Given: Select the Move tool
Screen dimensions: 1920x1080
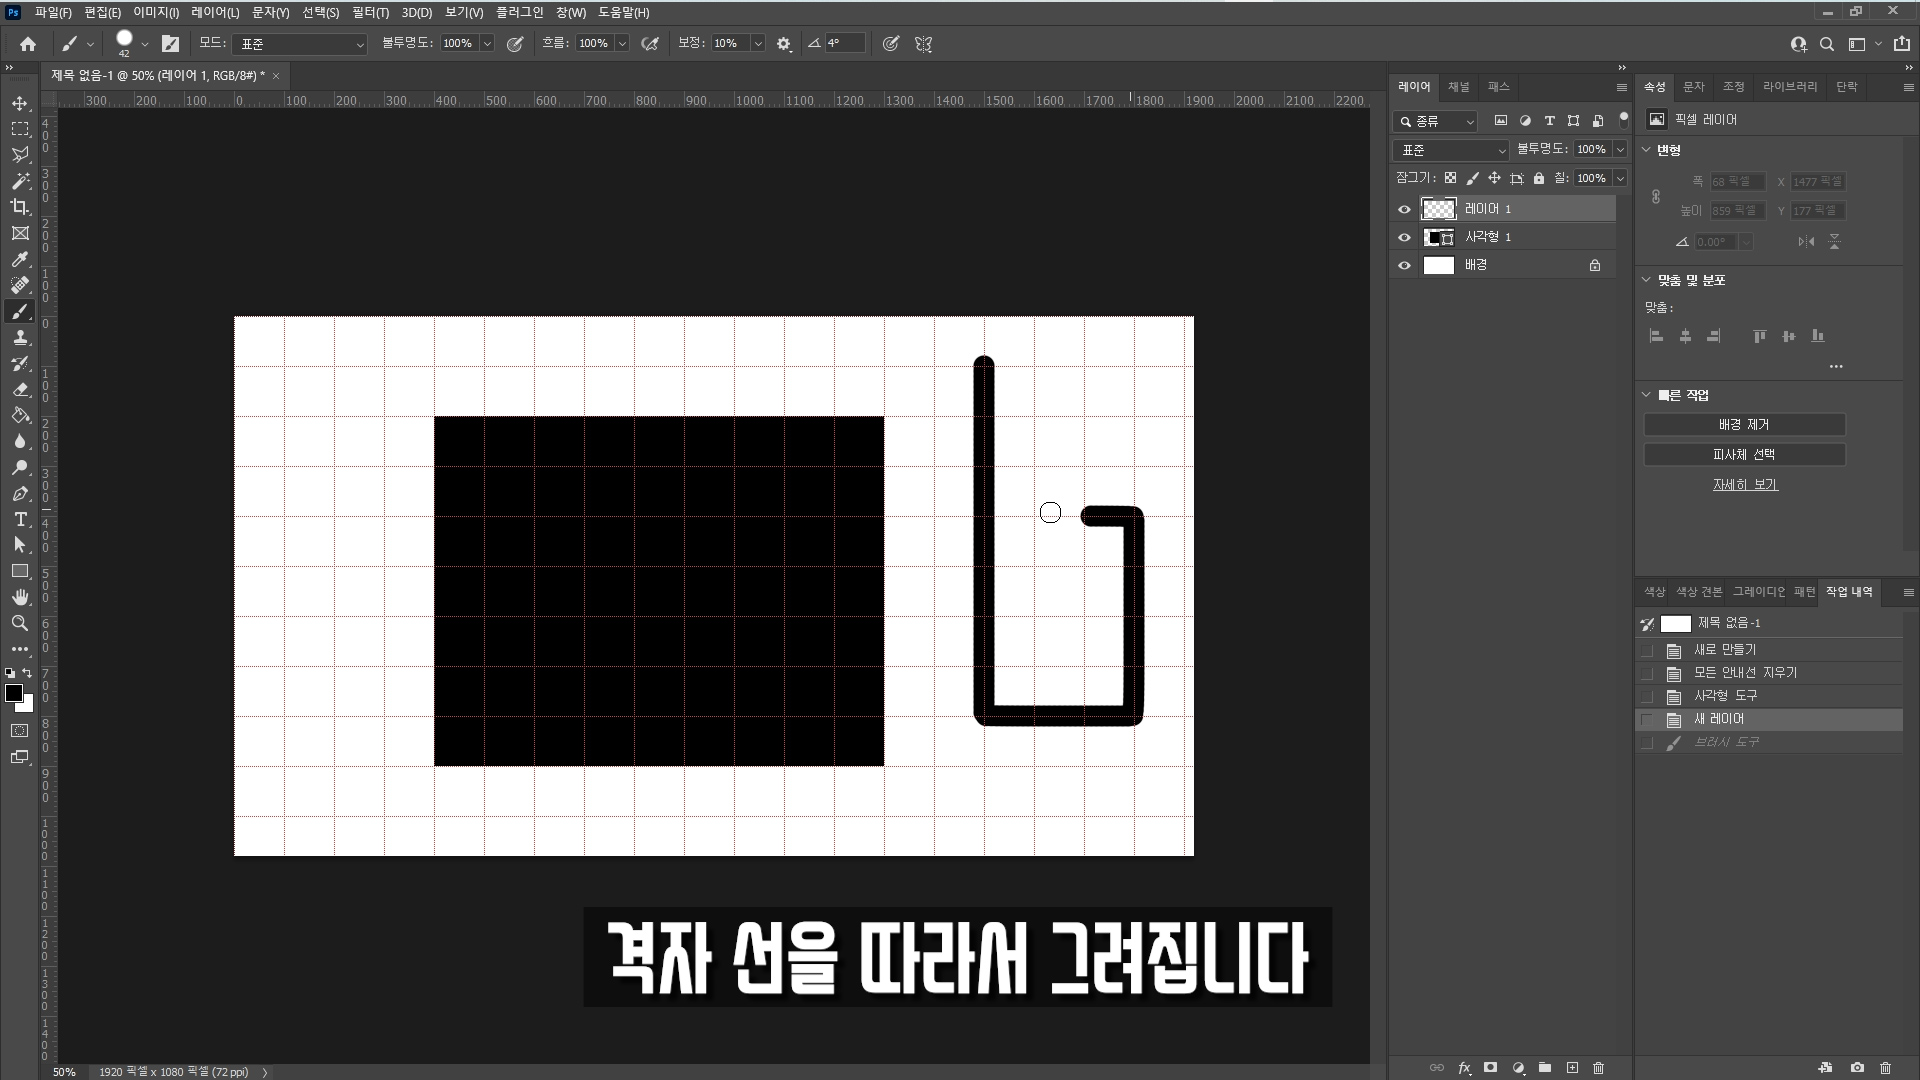Looking at the screenshot, I should coord(20,103).
